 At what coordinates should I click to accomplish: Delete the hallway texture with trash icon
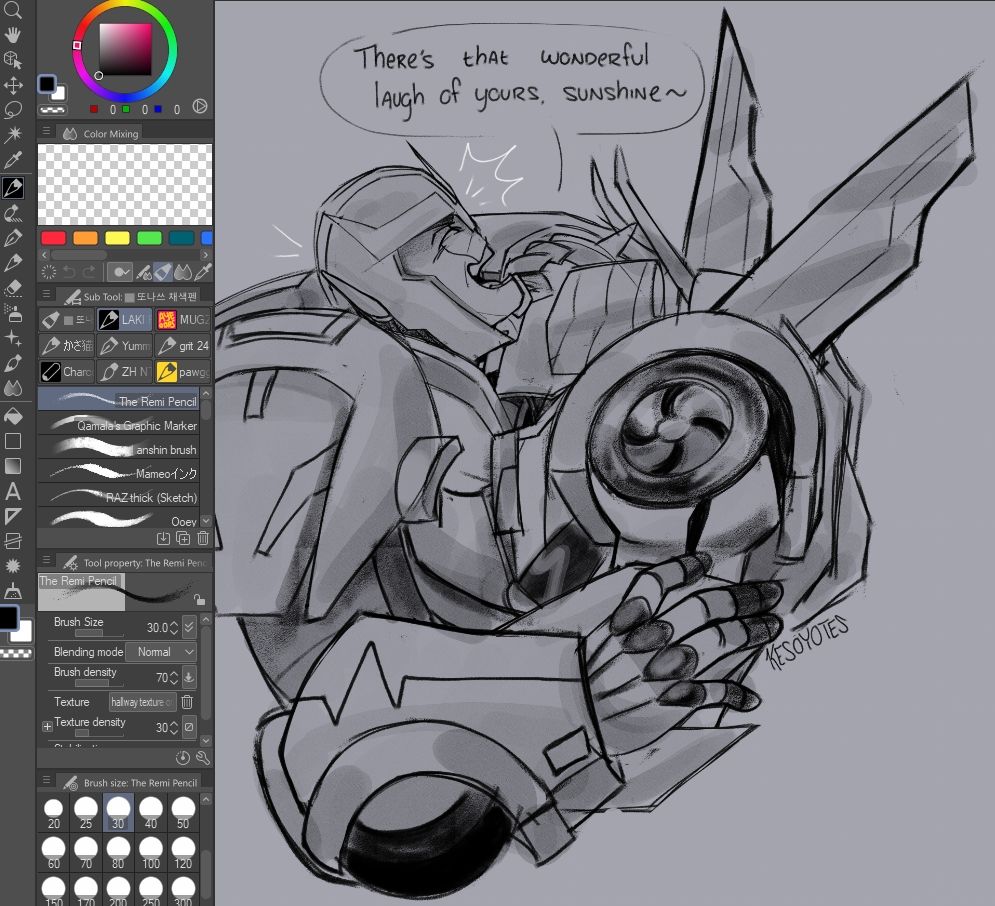[187, 702]
